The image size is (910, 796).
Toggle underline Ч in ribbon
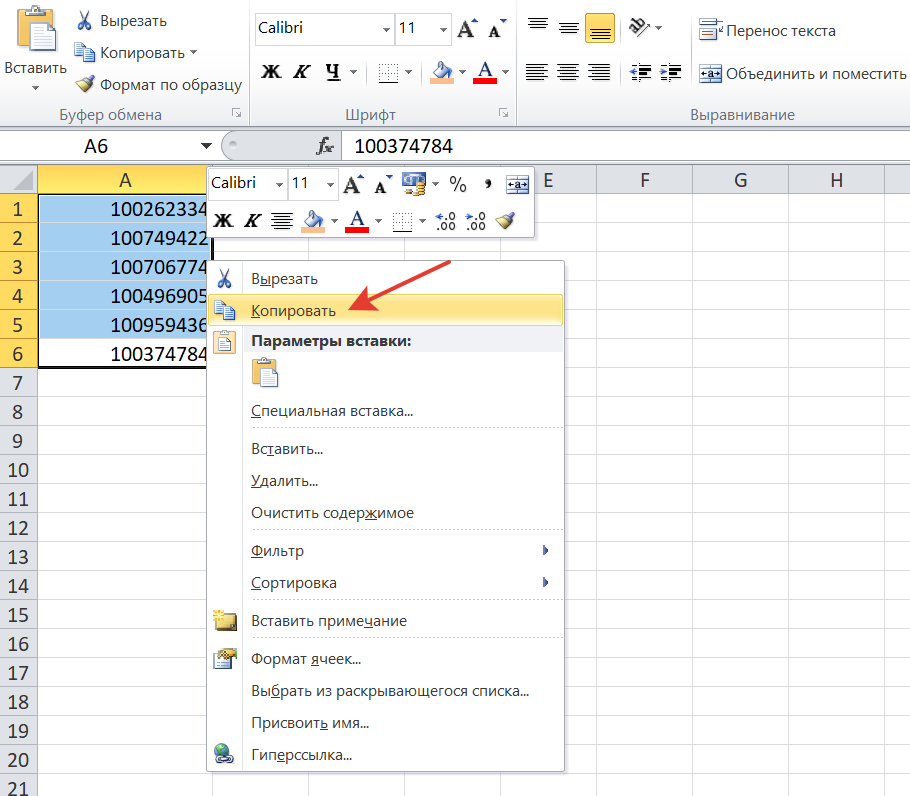tap(333, 72)
